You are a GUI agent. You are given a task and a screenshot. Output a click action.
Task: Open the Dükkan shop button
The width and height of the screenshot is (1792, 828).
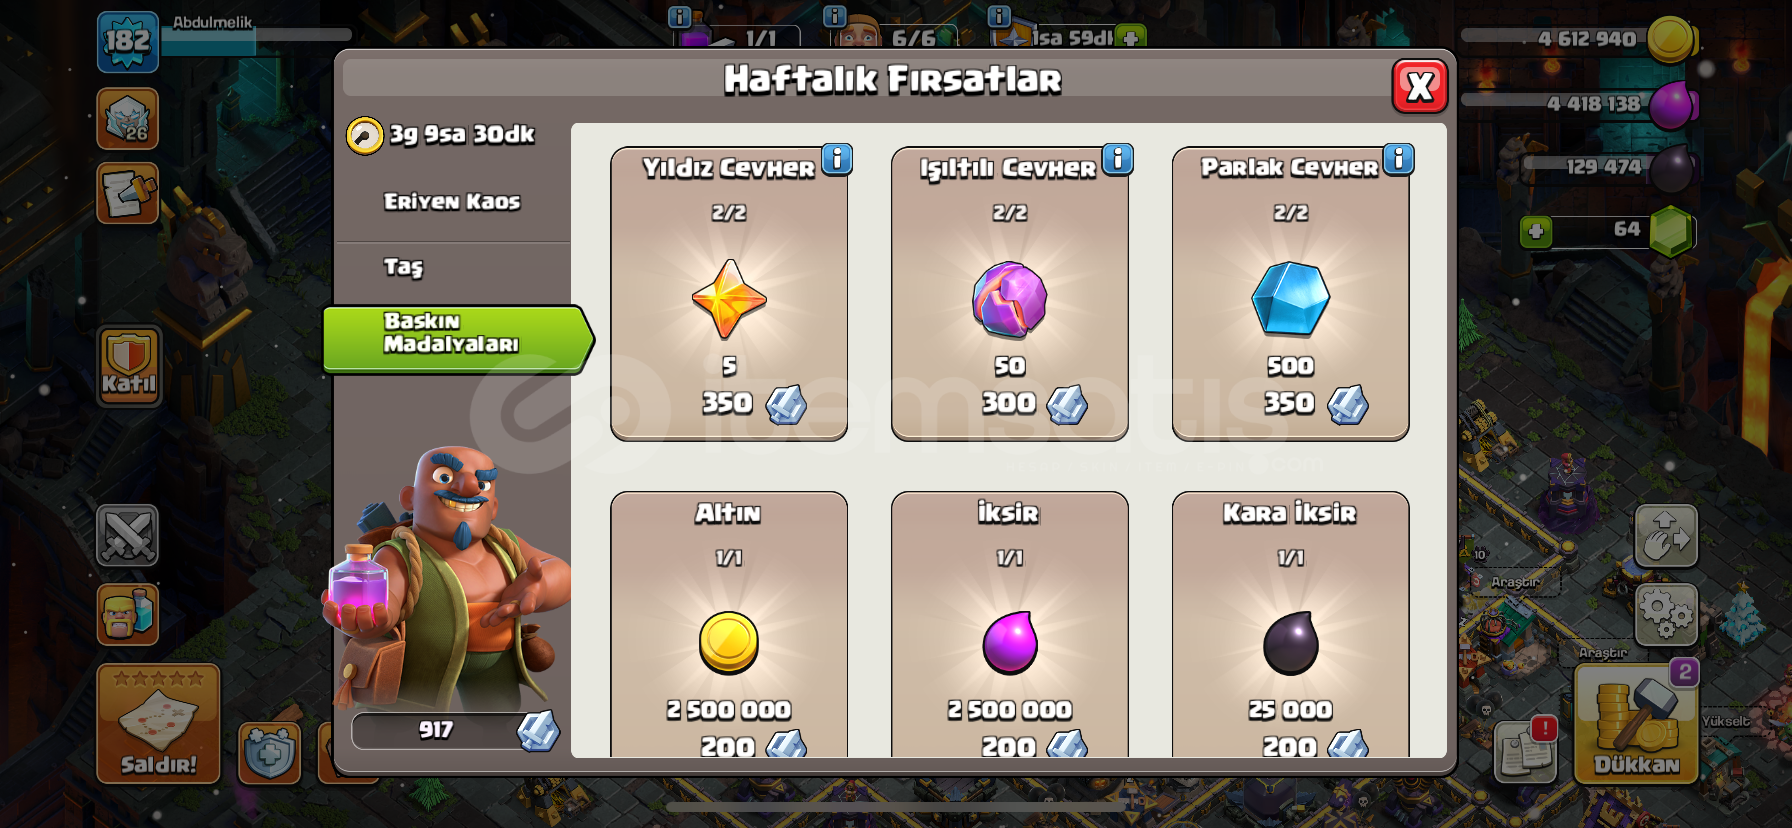(x=1636, y=723)
